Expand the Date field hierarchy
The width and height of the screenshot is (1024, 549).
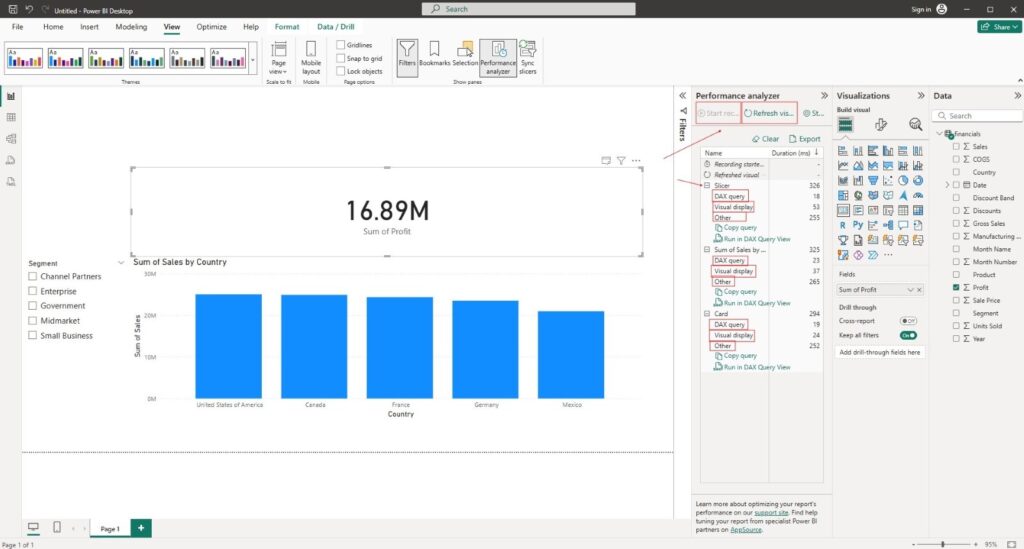pyautogui.click(x=946, y=185)
